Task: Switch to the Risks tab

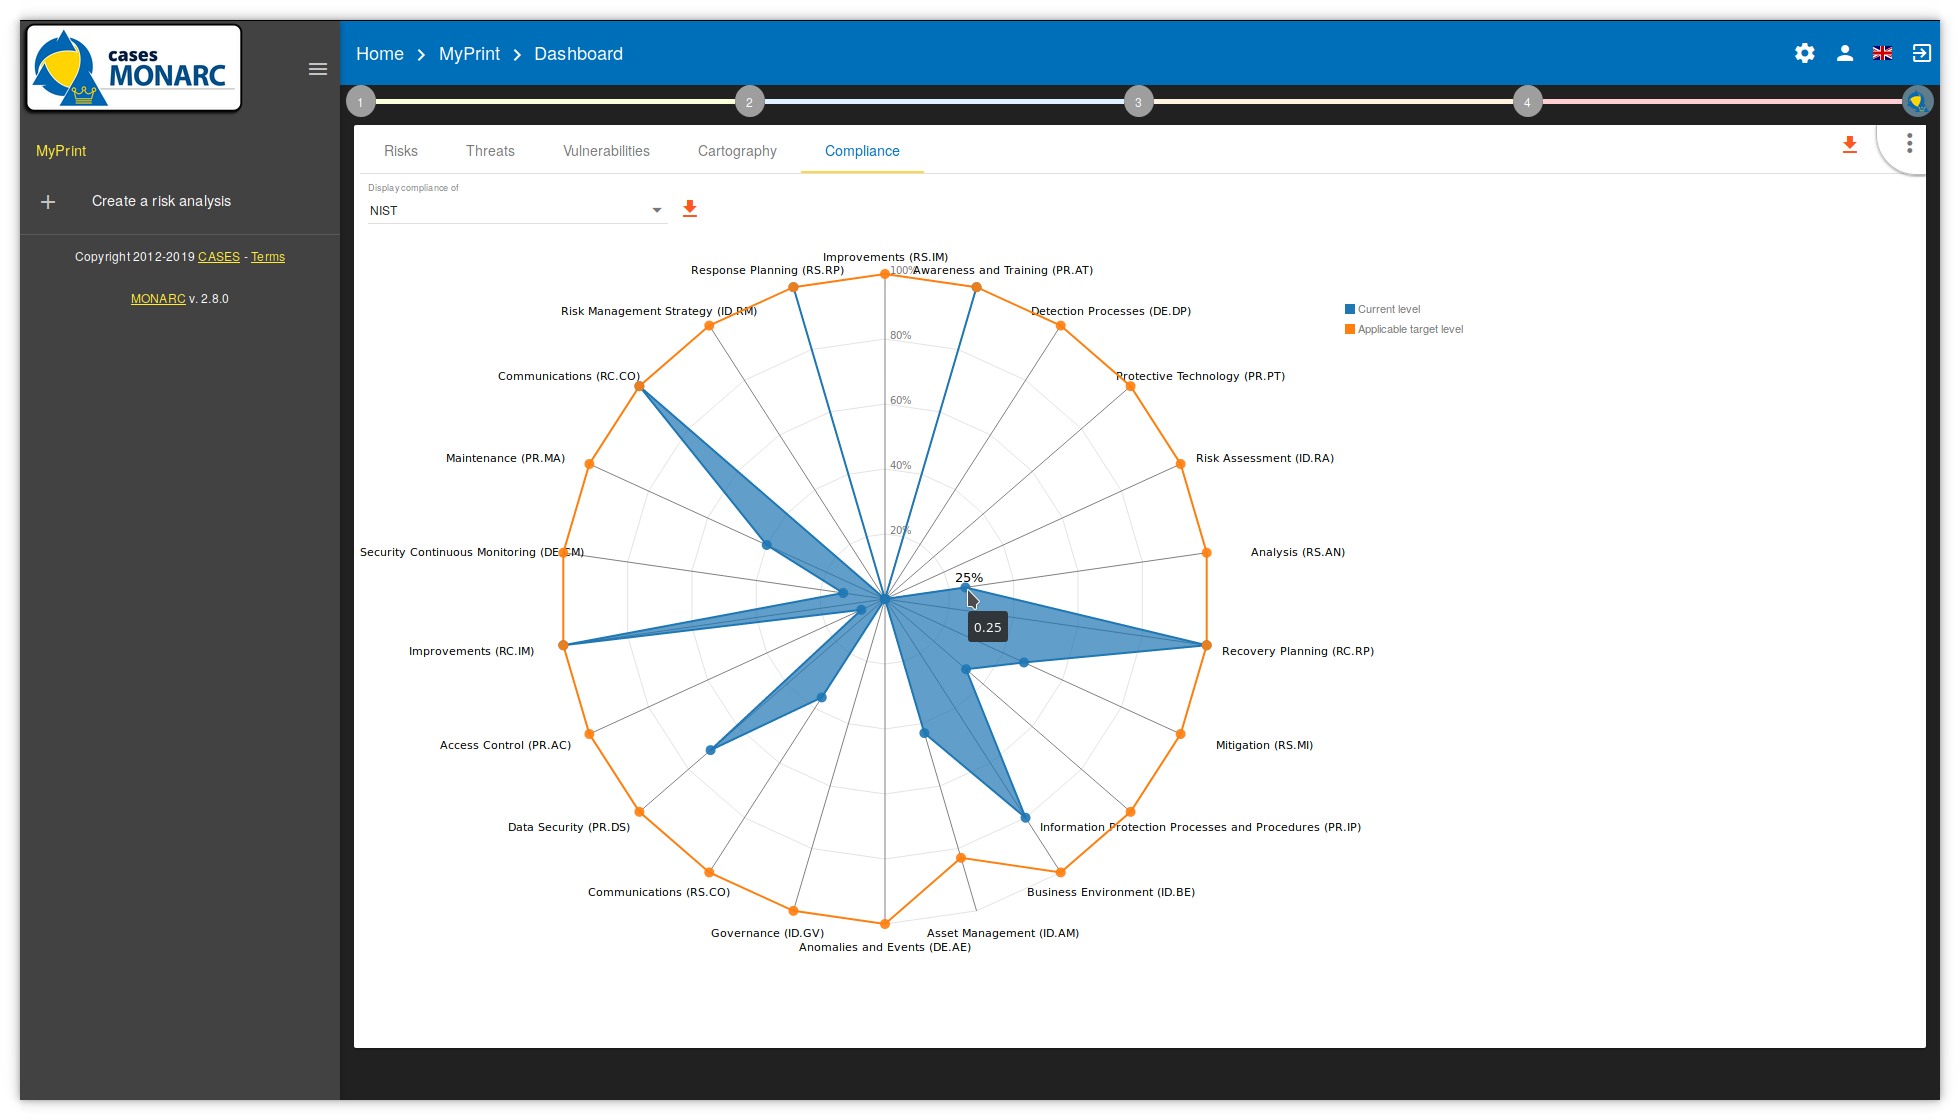Action: click(400, 151)
